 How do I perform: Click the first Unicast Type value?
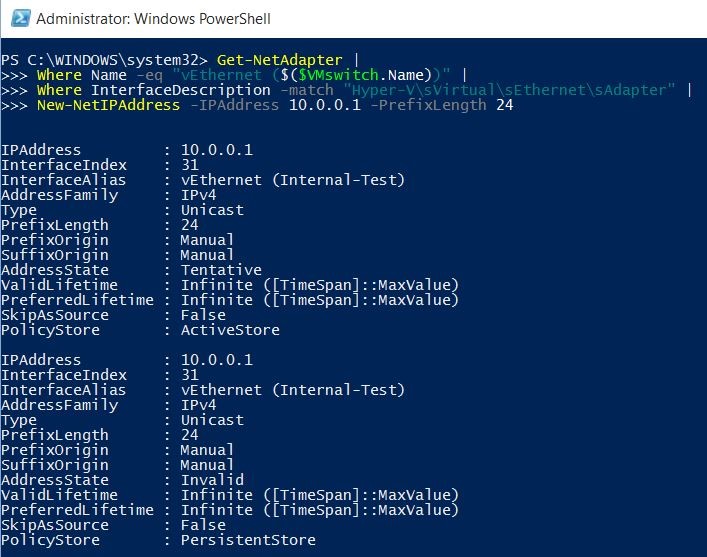point(212,210)
